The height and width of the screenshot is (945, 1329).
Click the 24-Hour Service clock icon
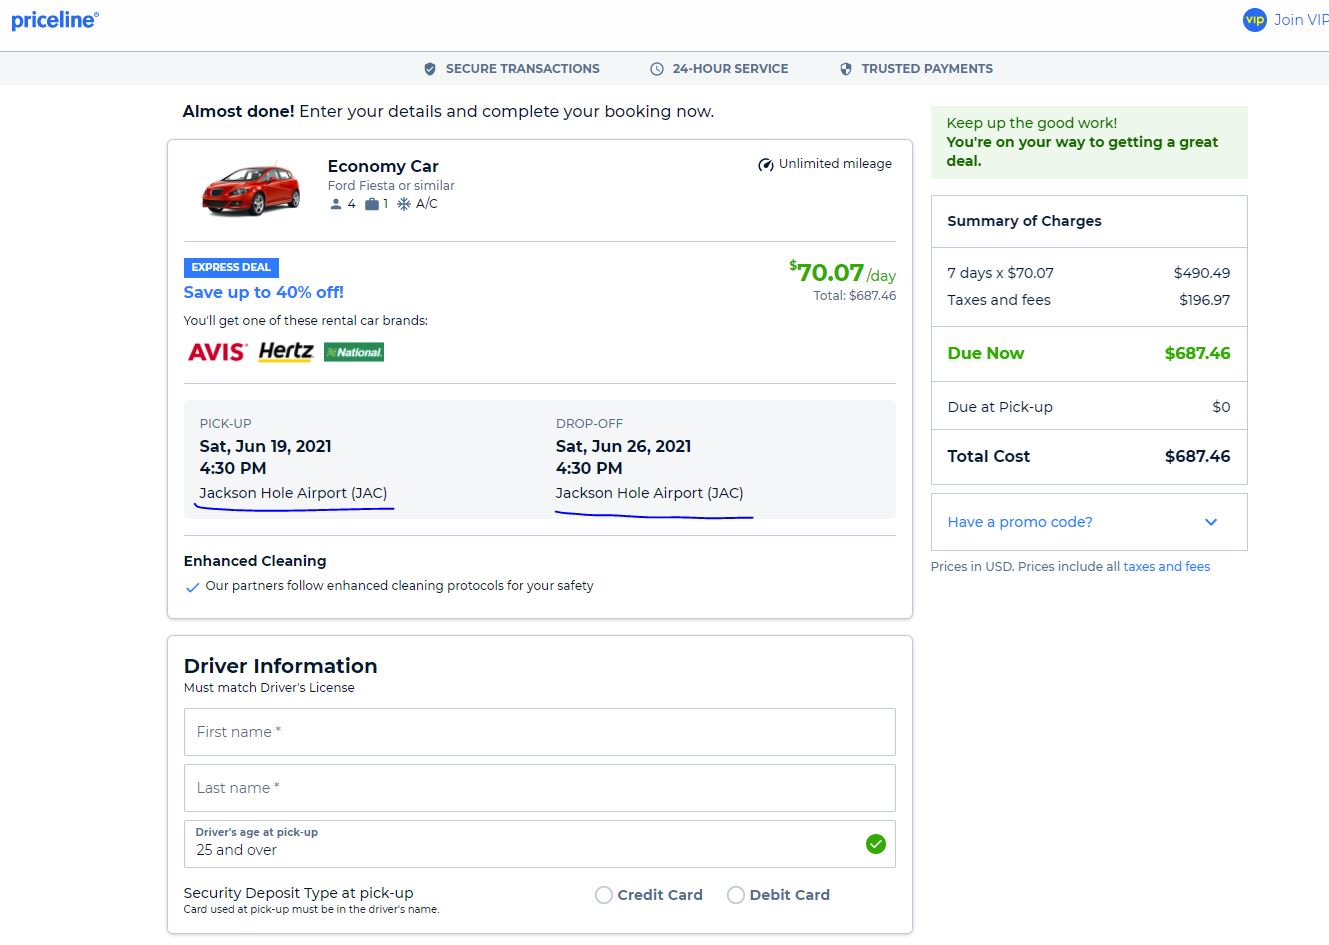tap(657, 69)
